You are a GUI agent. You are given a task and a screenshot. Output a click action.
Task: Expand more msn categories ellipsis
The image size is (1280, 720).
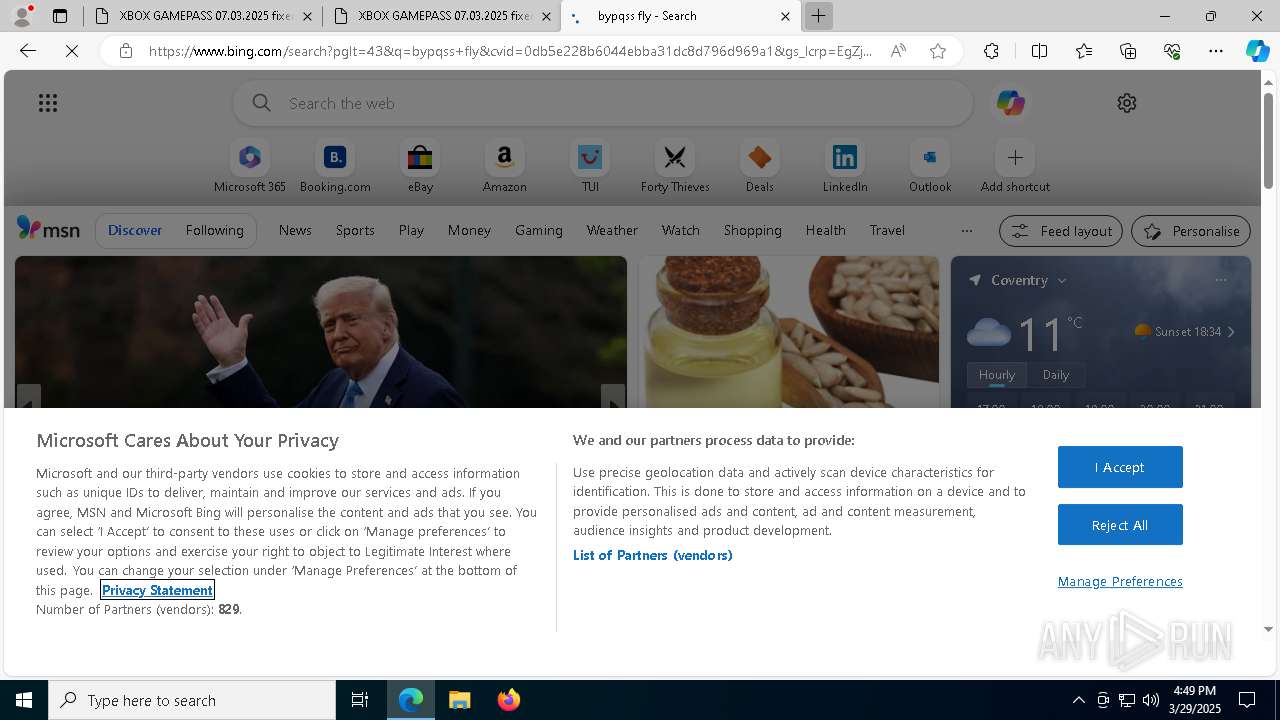966,230
